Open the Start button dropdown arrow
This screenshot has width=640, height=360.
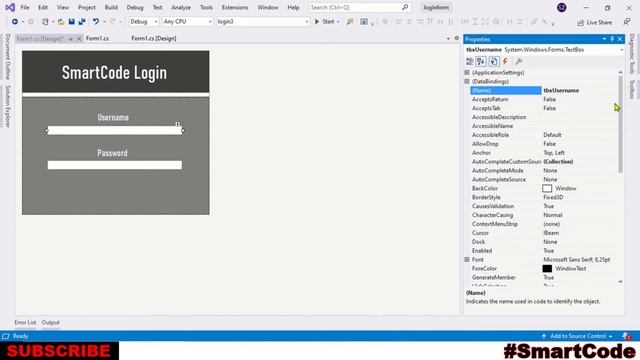[x=338, y=22]
